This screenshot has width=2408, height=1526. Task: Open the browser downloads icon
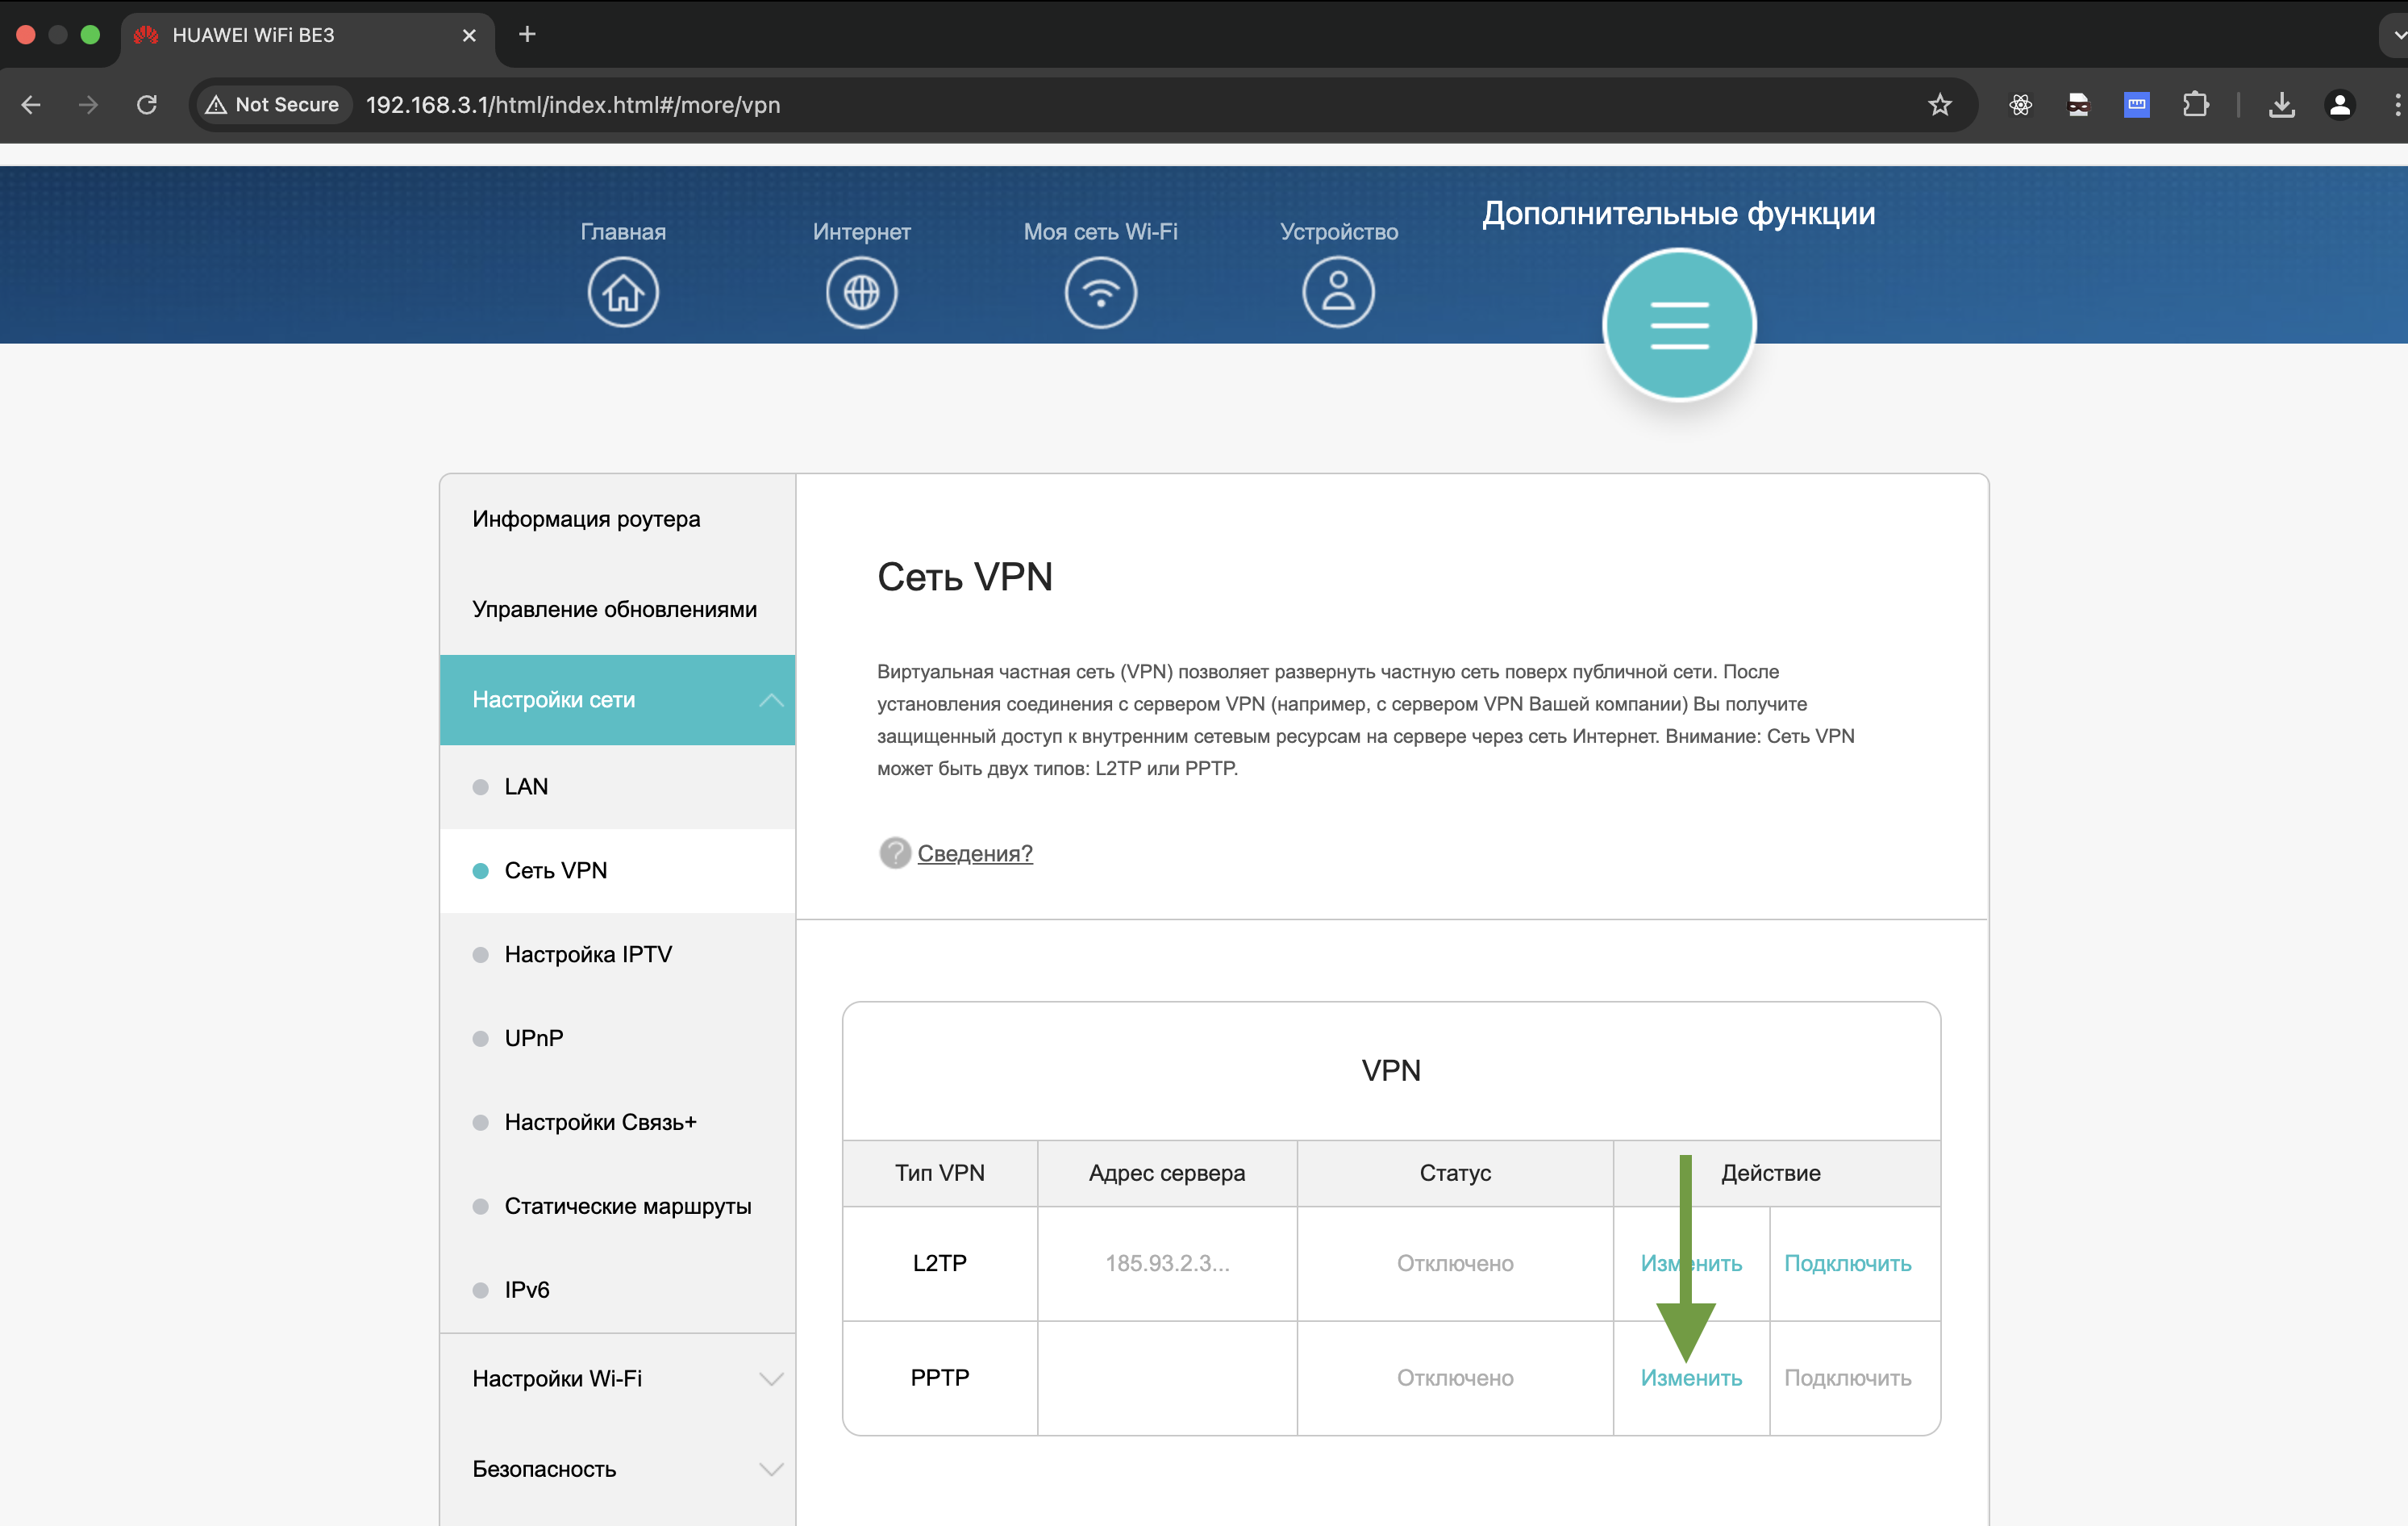(x=2282, y=104)
